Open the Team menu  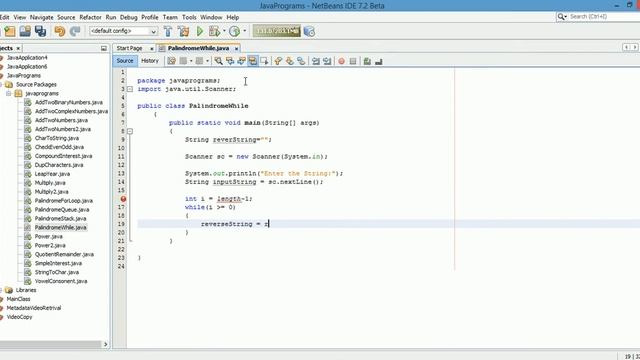[x=170, y=17]
